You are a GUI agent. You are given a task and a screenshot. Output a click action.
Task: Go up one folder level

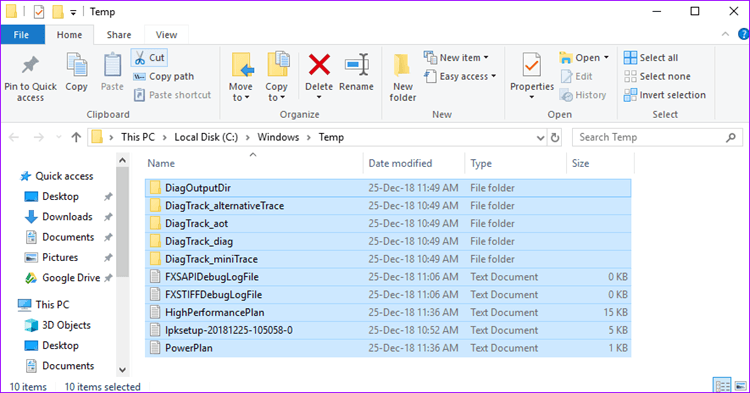click(76, 138)
